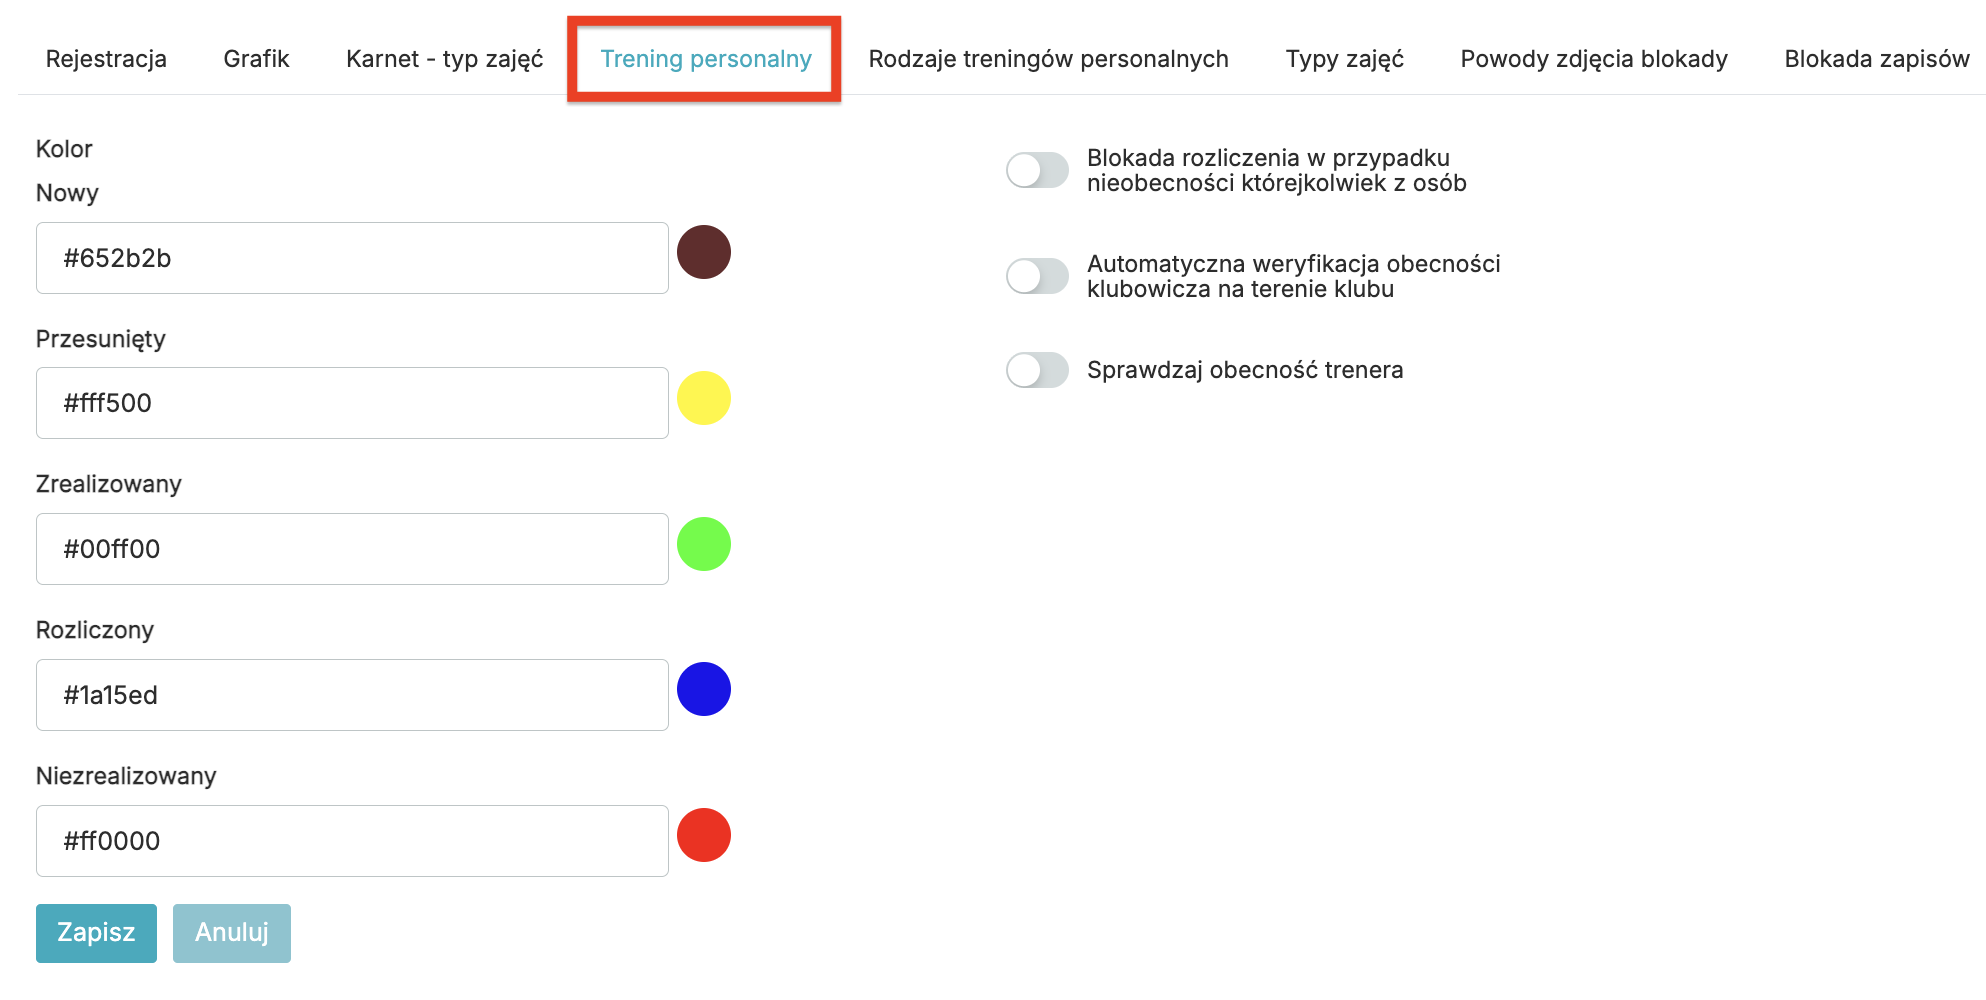Click the red Niezrealizowany color swatch
The height and width of the screenshot is (1000, 1986).
pyautogui.click(x=704, y=835)
